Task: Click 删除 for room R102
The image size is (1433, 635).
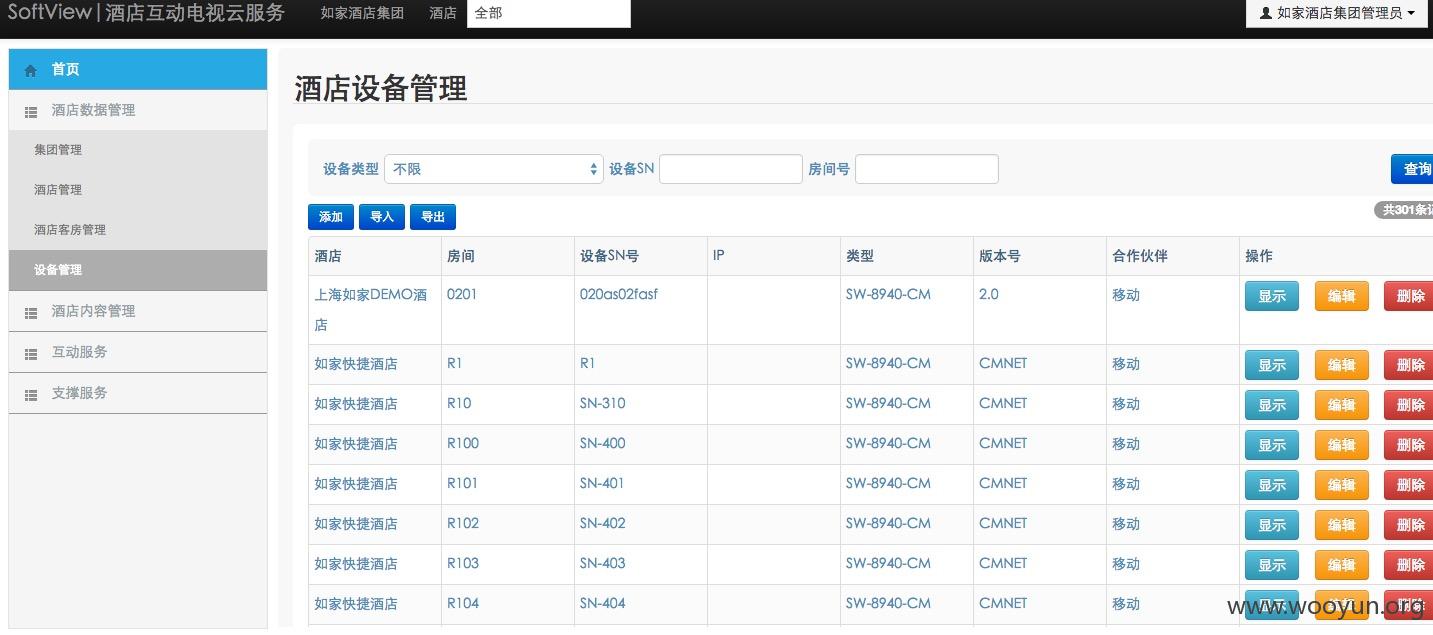Action: pos(1409,525)
